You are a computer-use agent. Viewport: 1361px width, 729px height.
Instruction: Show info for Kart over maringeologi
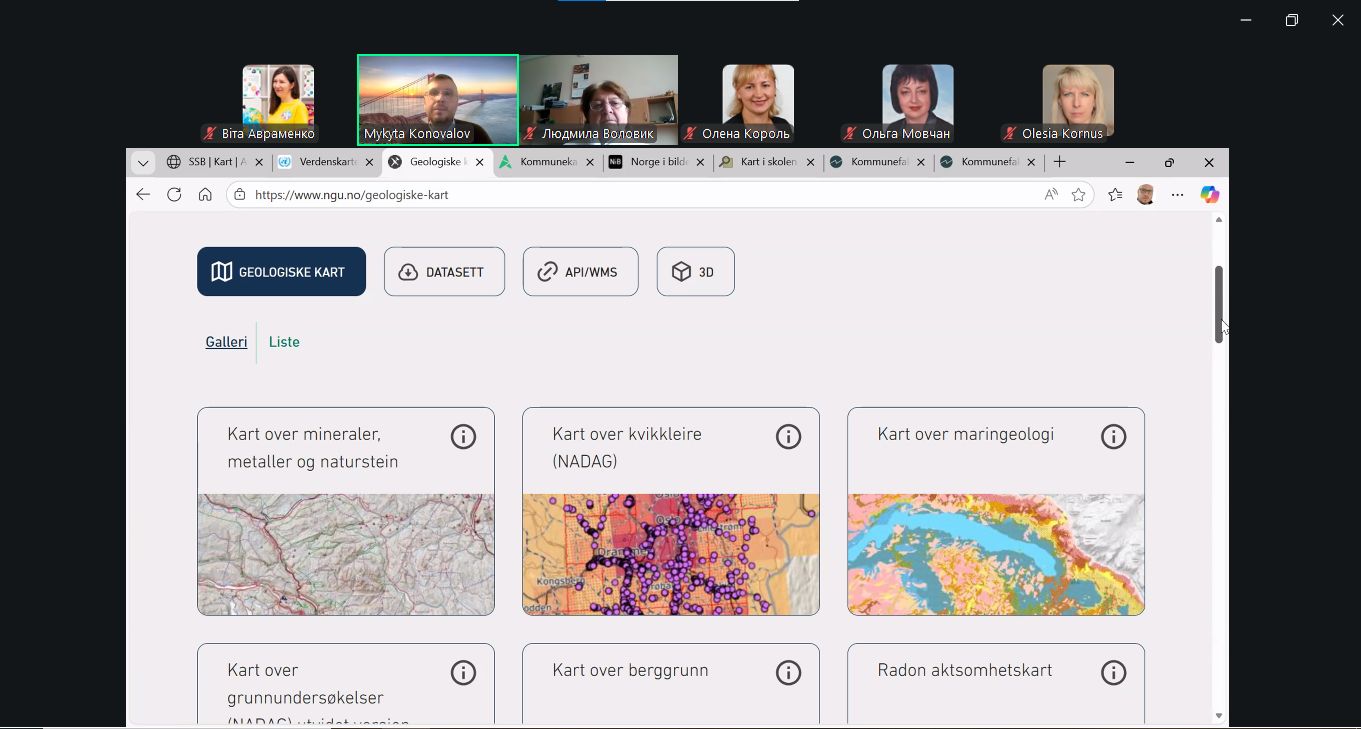(x=1113, y=436)
